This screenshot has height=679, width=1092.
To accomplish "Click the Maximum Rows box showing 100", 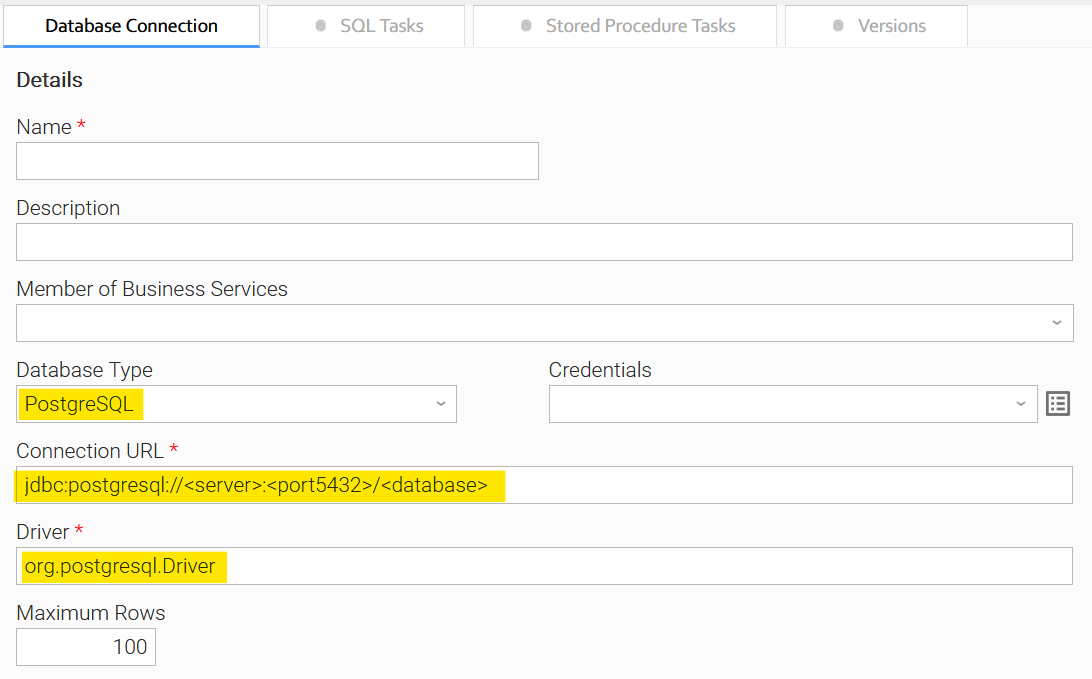I will [86, 647].
